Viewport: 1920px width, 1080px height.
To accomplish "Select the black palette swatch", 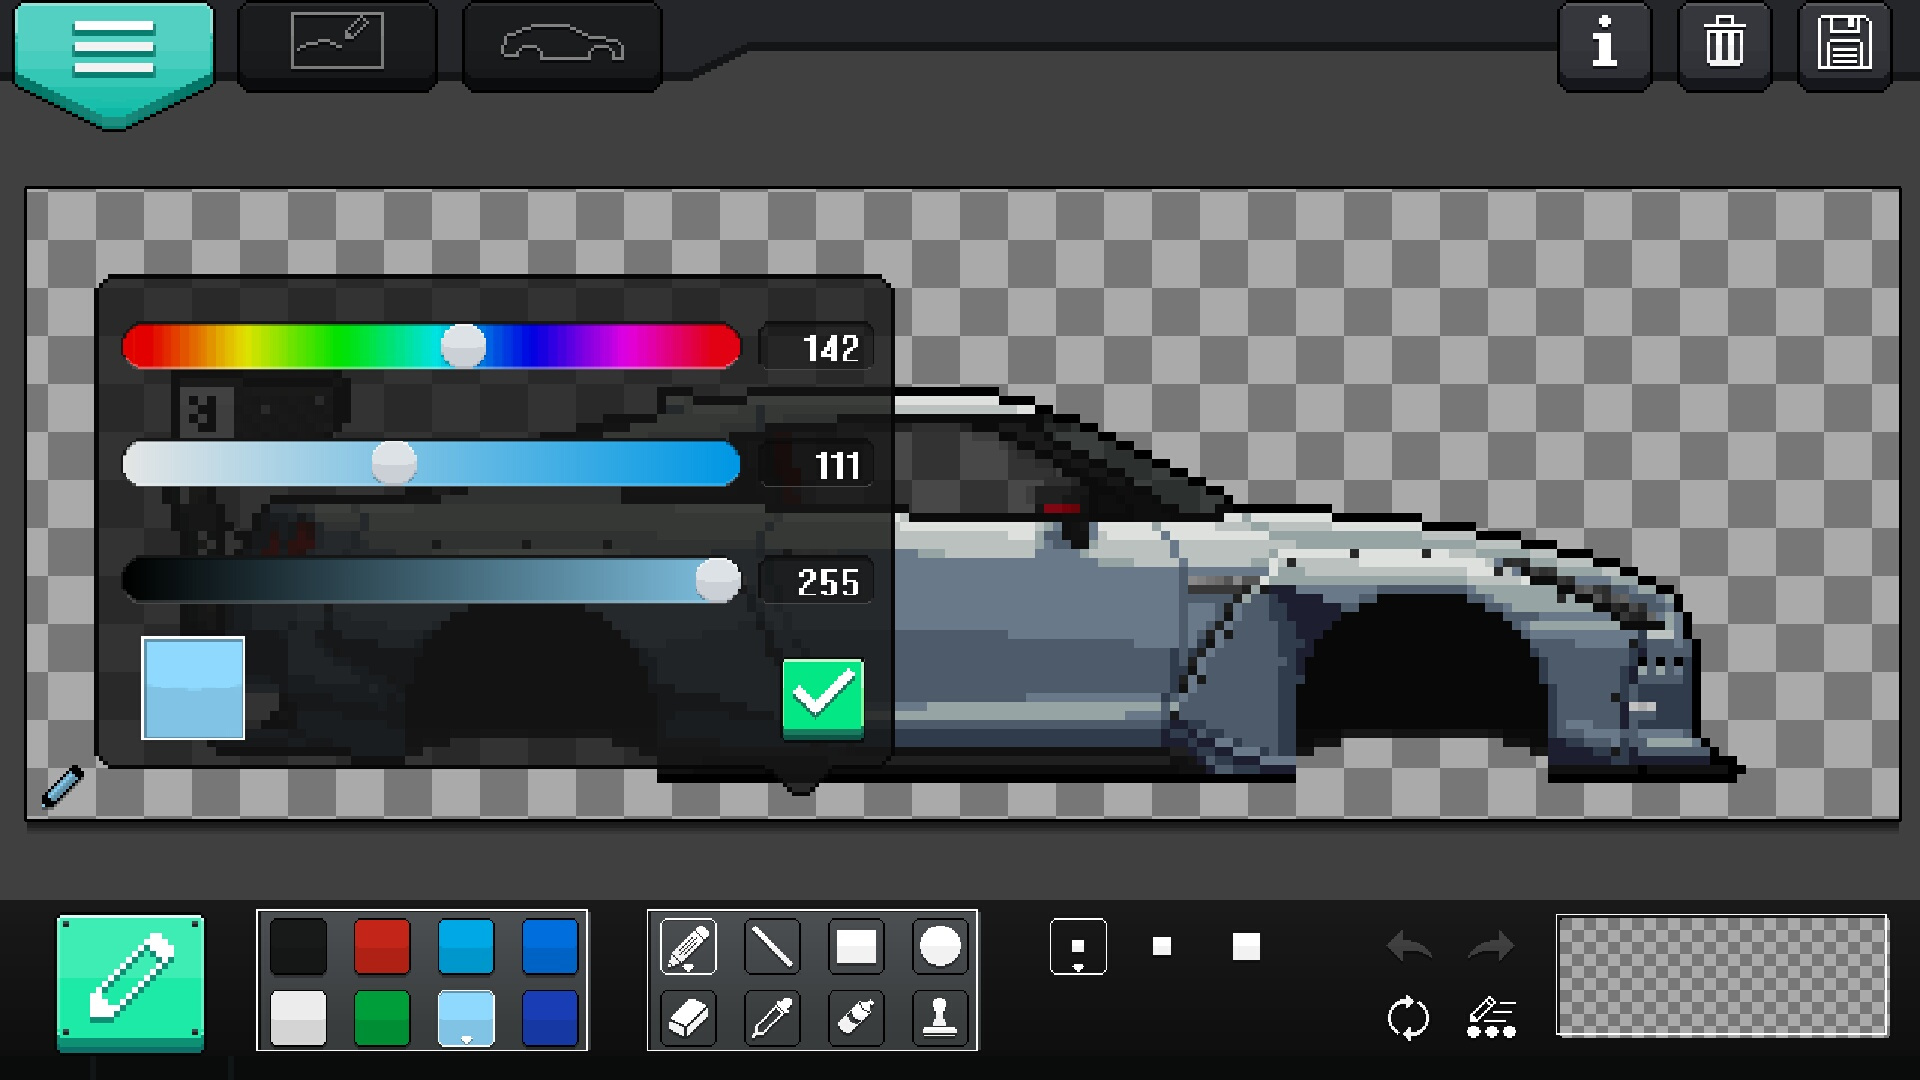I will [298, 946].
